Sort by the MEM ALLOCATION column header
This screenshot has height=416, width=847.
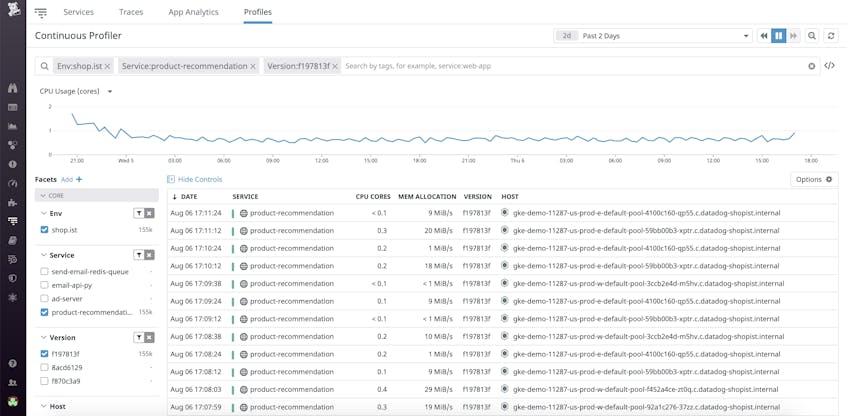(427, 197)
